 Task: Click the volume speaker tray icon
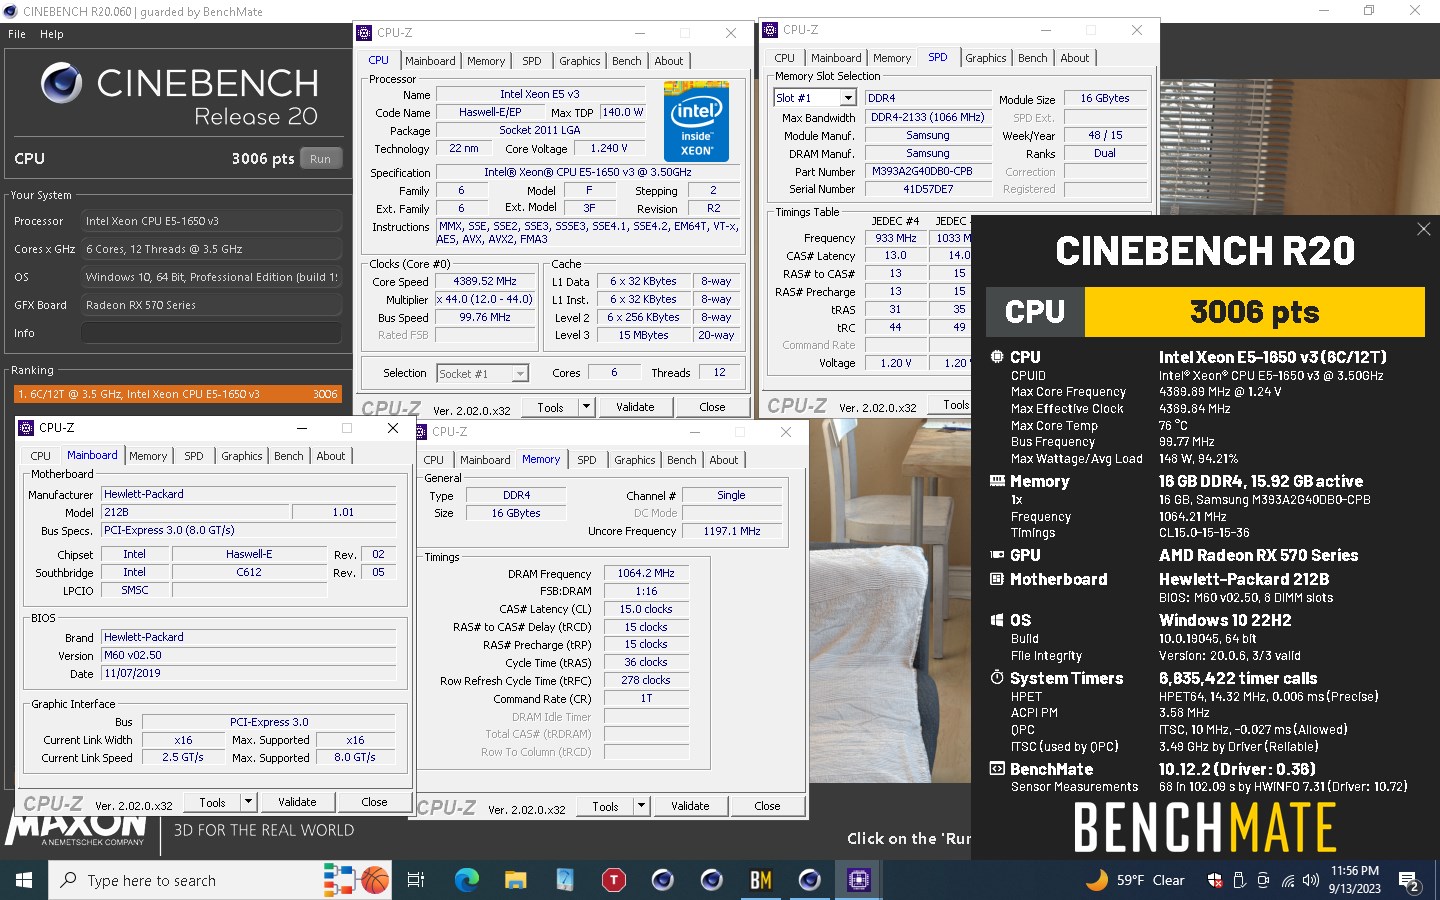1310,881
